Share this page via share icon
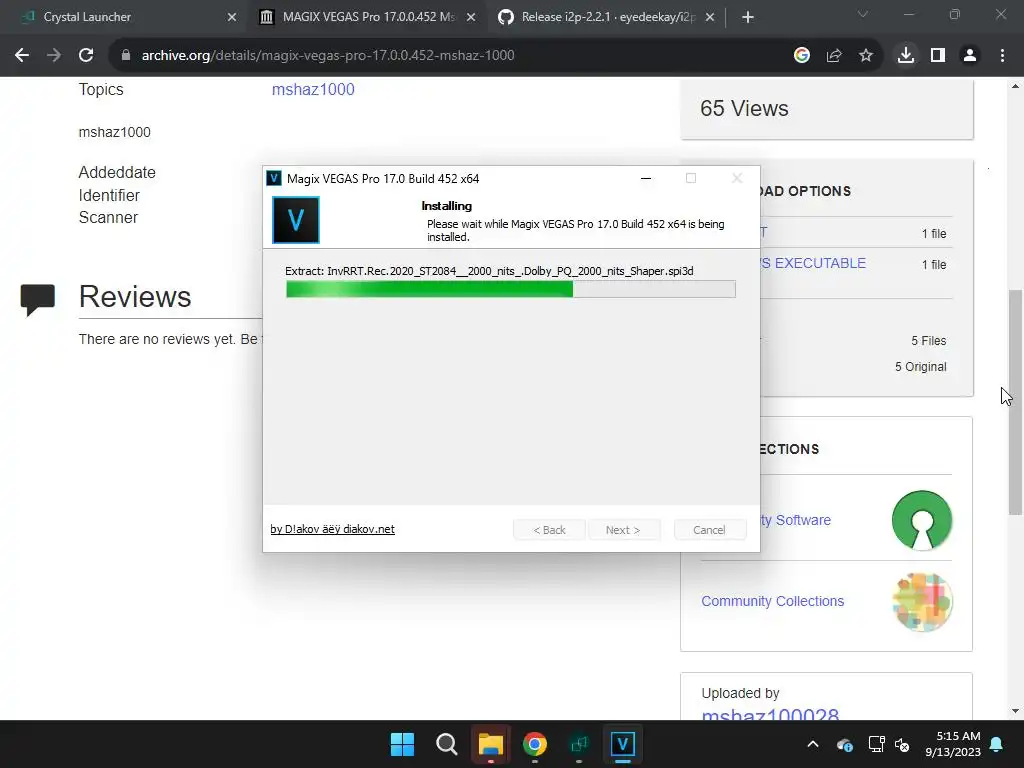 pyautogui.click(x=834, y=56)
